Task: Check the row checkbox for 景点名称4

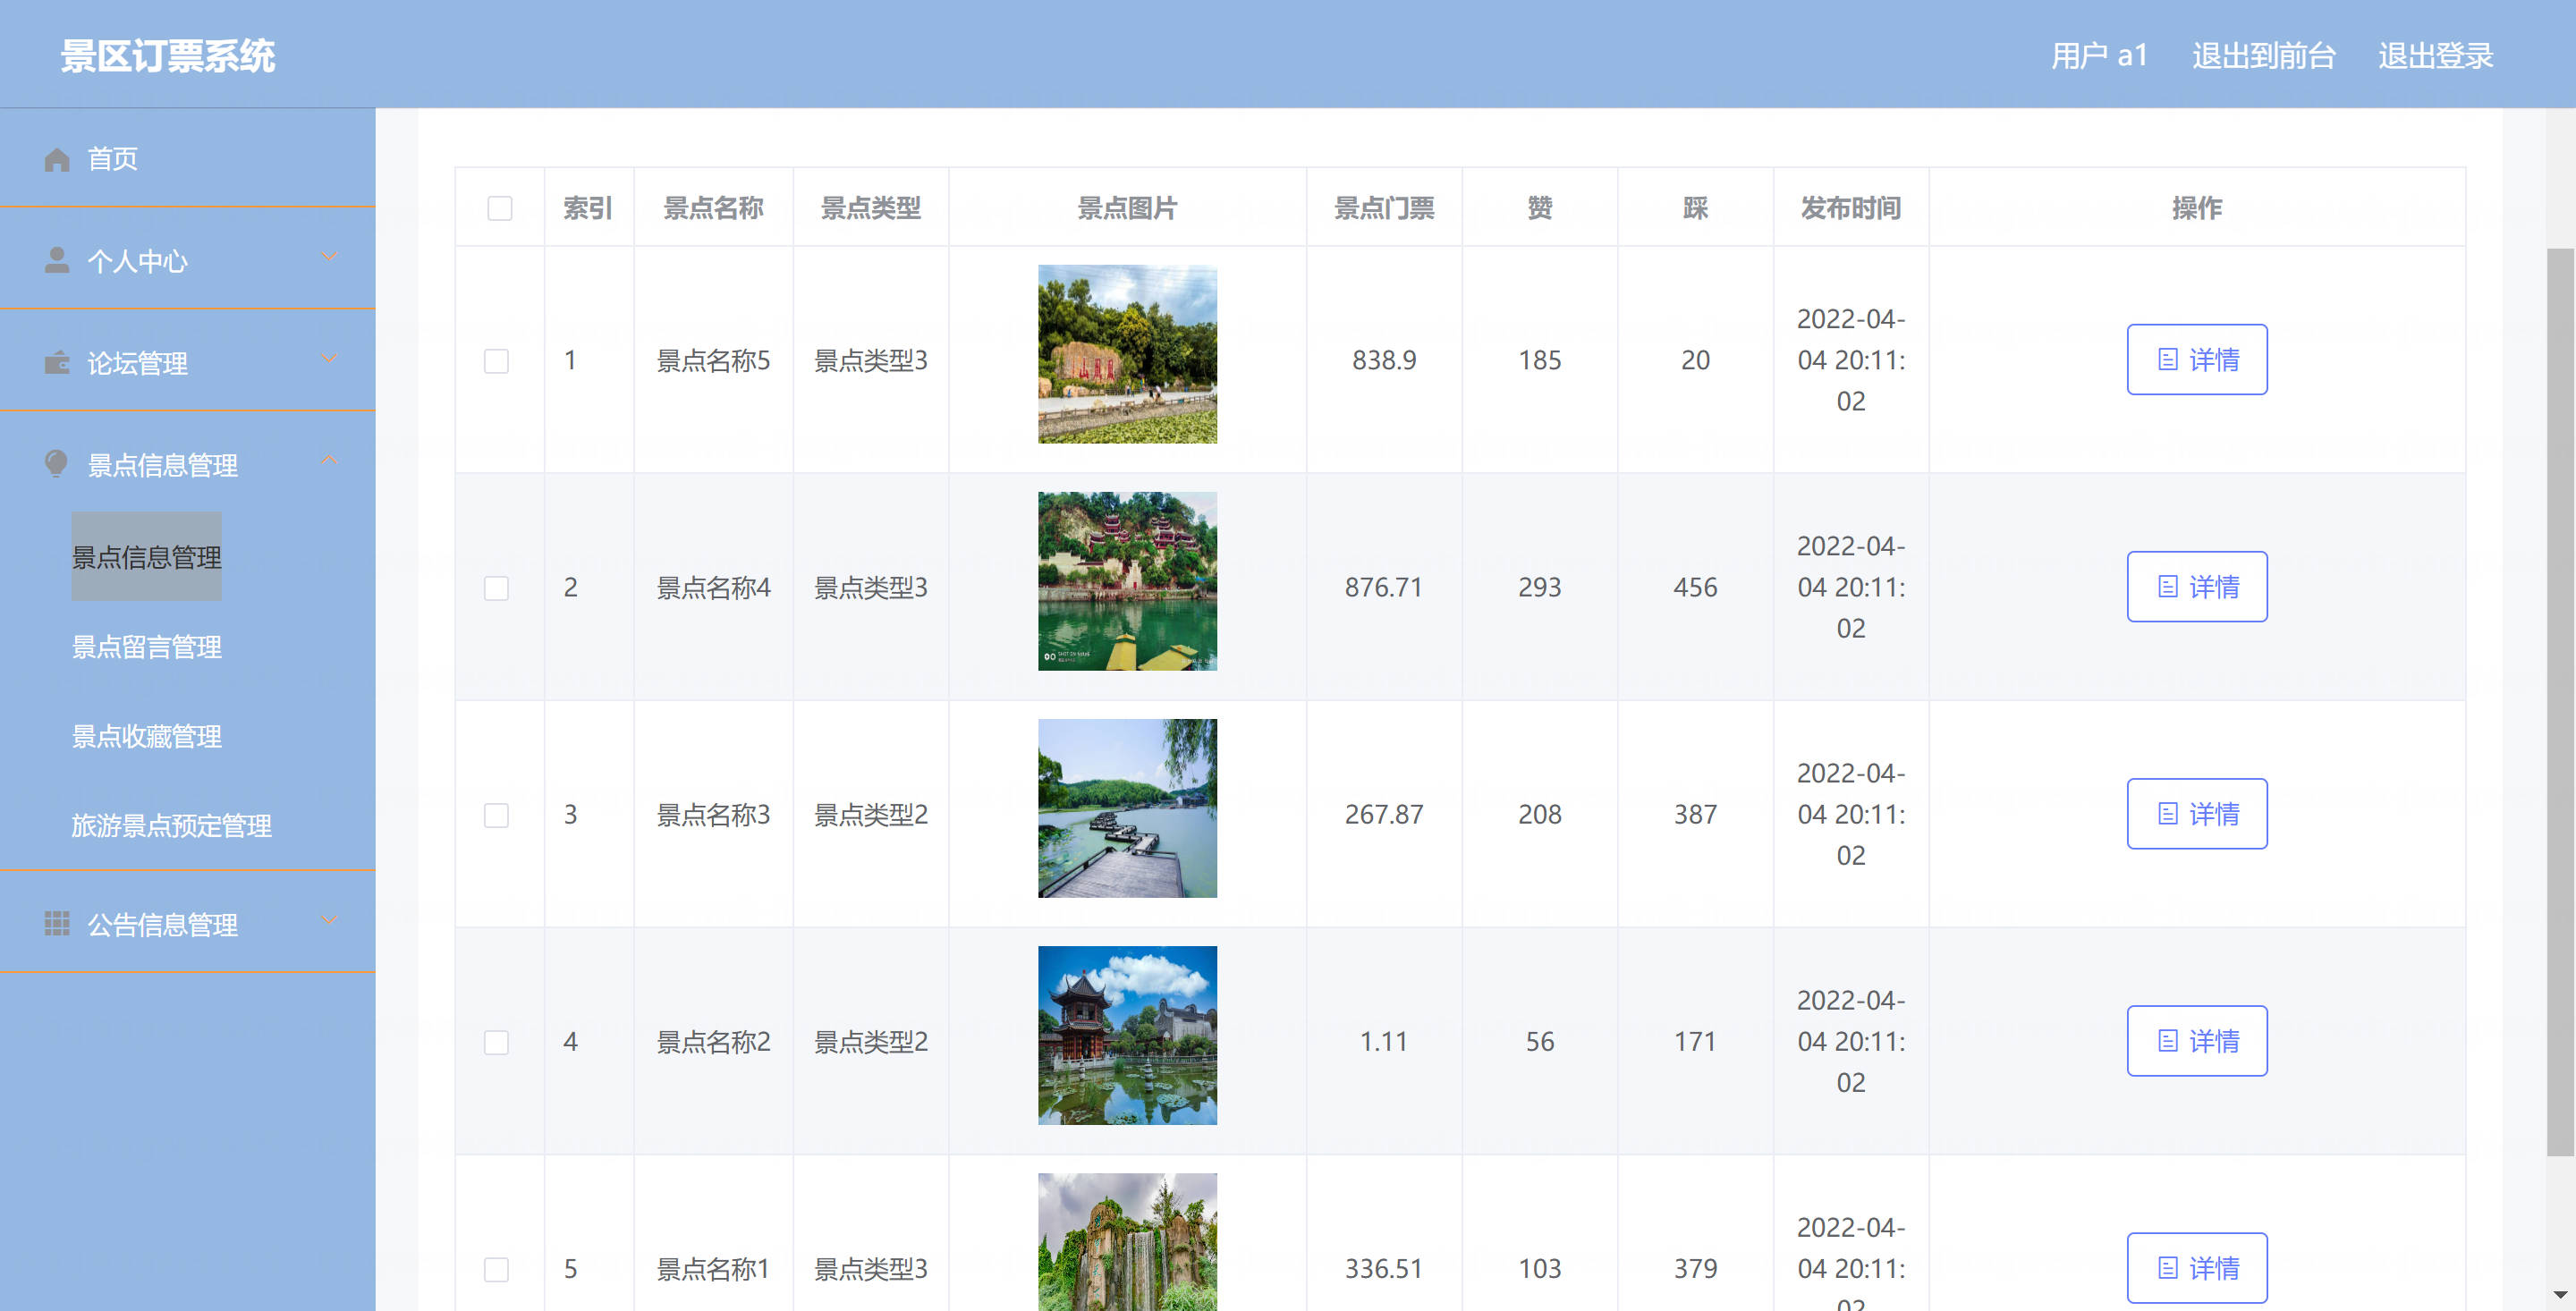Action: pos(496,587)
